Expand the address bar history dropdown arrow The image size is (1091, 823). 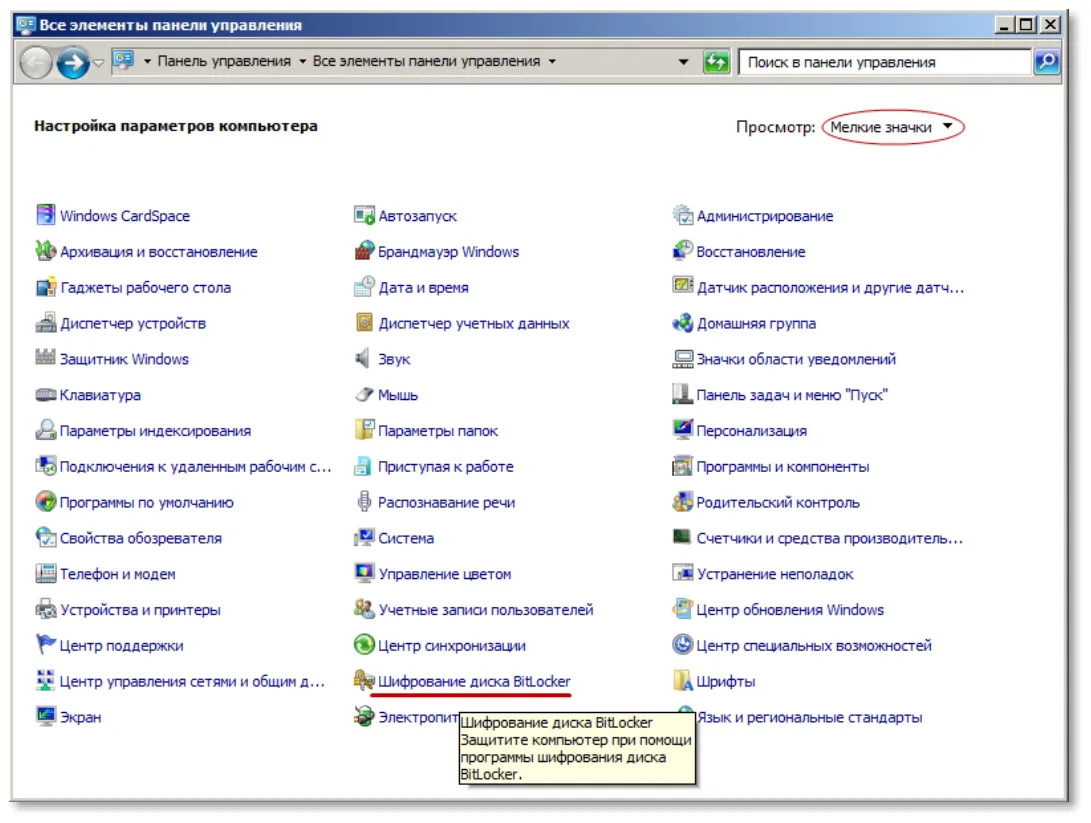click(x=683, y=62)
